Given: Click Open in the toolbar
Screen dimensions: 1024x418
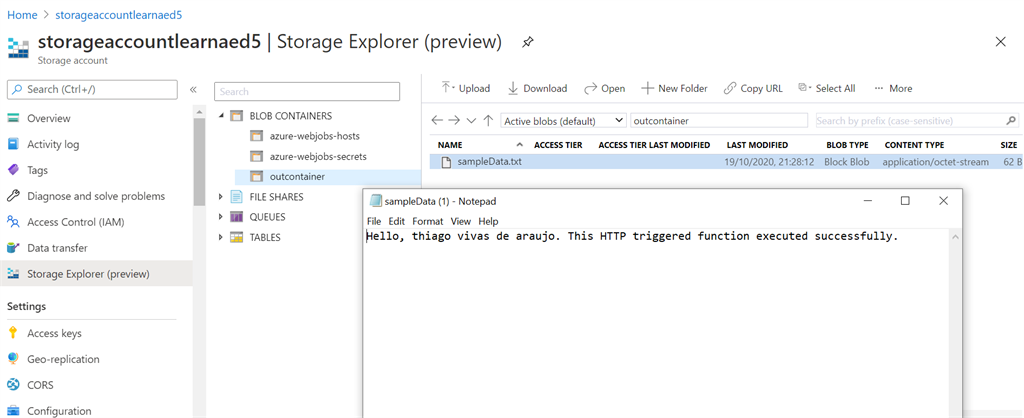Looking at the screenshot, I should (x=604, y=88).
